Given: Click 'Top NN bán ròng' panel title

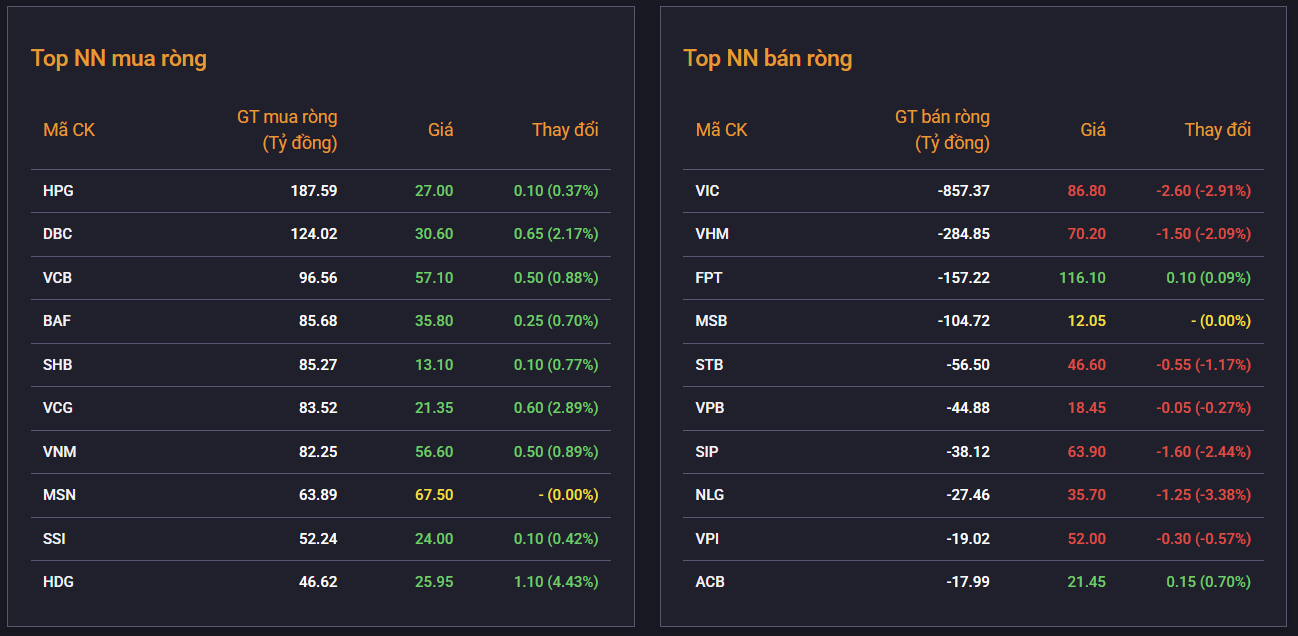Looking at the screenshot, I should point(768,58).
